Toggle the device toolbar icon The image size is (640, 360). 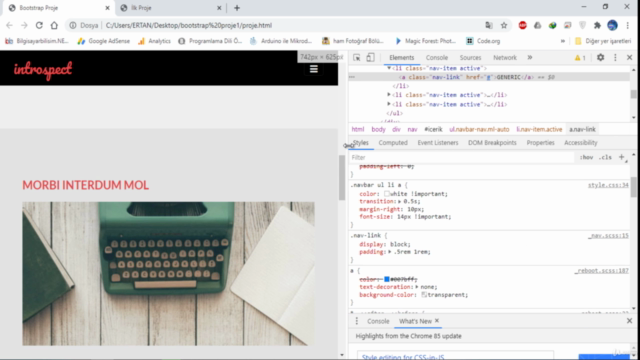[x=370, y=58]
